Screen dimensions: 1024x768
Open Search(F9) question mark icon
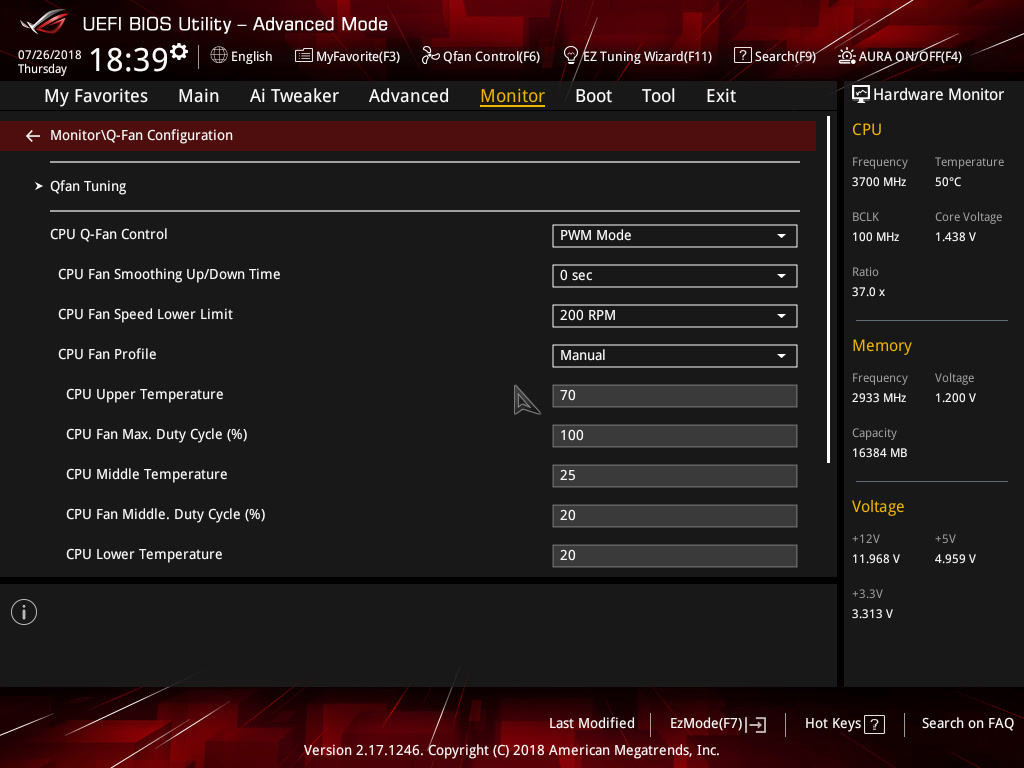pyautogui.click(x=742, y=56)
